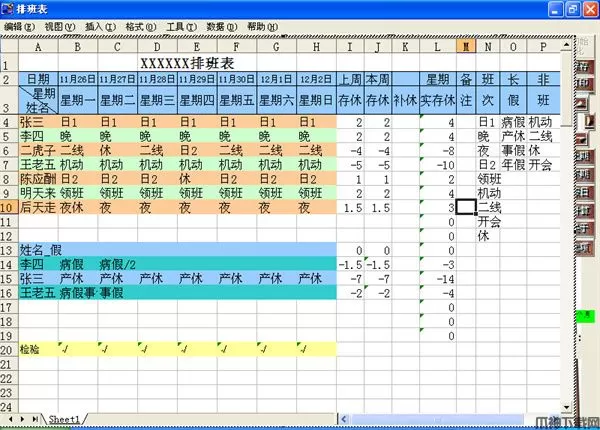Select highlighted row 10 header
Screen dimensions: 600x430
9,208
